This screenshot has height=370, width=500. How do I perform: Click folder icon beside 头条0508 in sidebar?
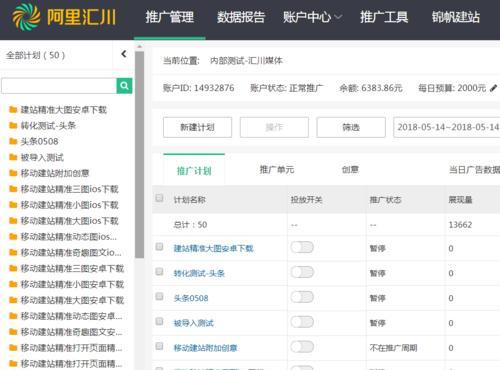(x=13, y=141)
